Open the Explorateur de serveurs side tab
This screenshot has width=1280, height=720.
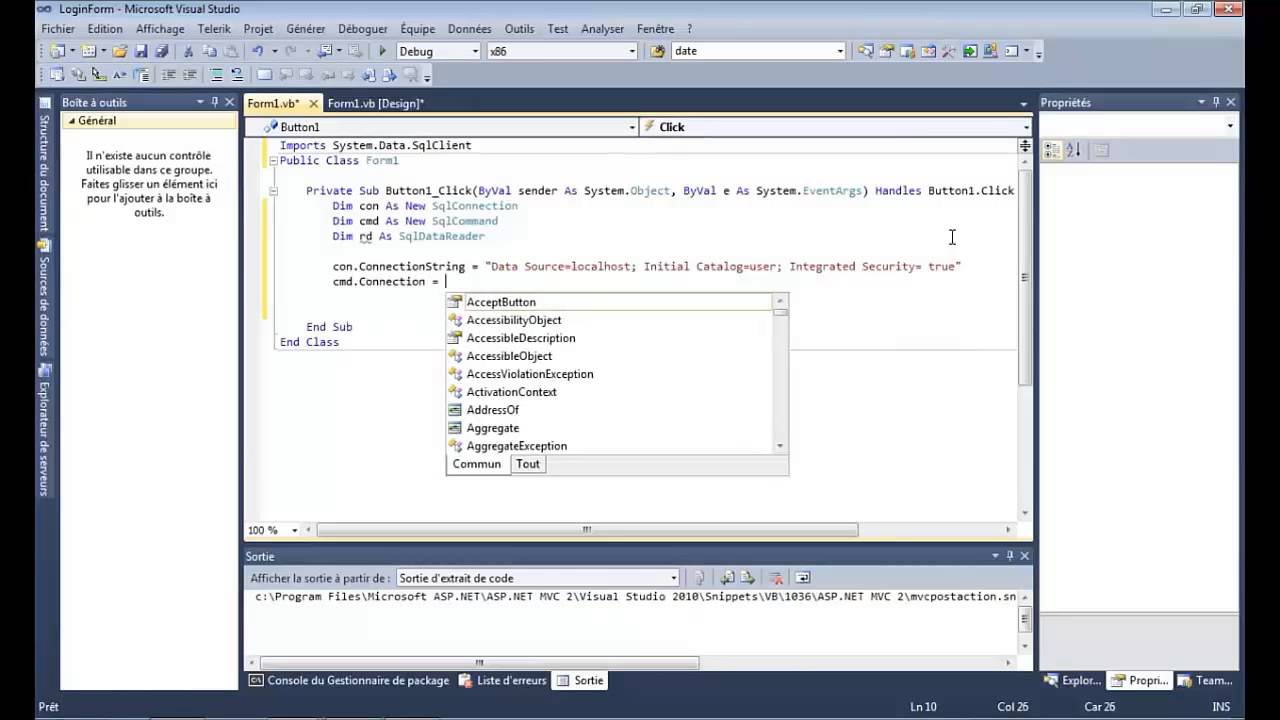point(44,430)
